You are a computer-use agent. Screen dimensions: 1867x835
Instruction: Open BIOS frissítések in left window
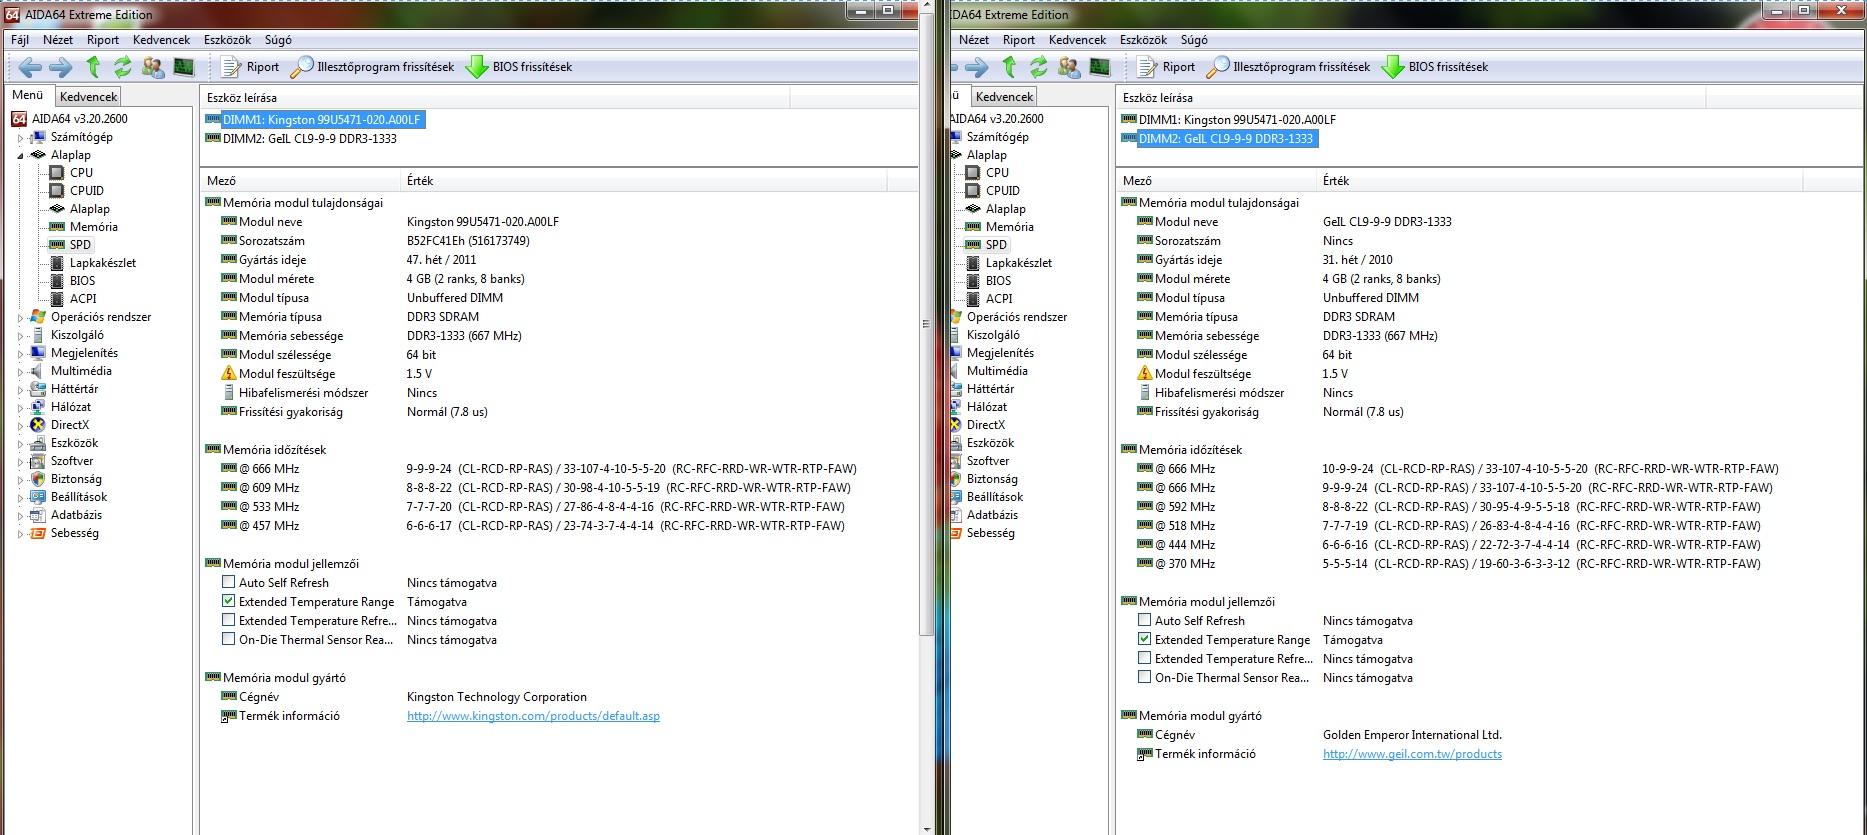pos(519,67)
